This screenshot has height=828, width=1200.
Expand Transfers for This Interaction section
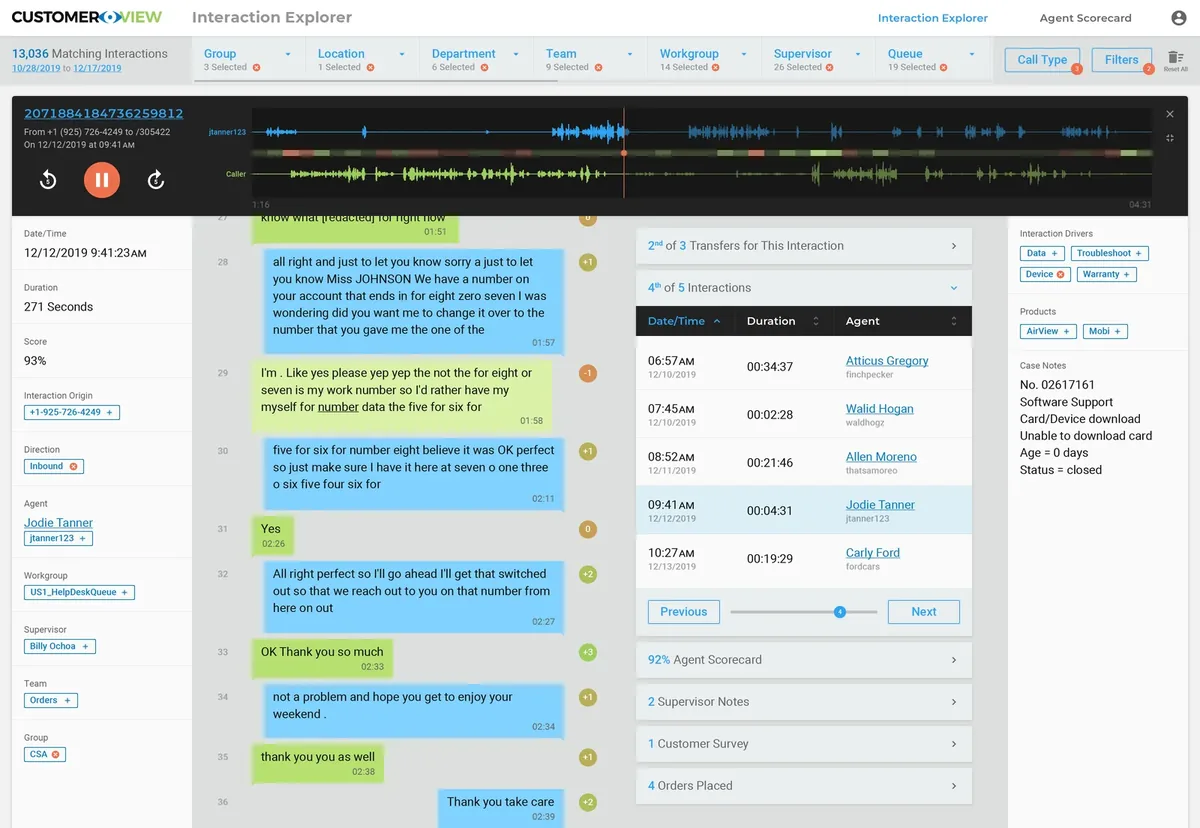[804, 245]
